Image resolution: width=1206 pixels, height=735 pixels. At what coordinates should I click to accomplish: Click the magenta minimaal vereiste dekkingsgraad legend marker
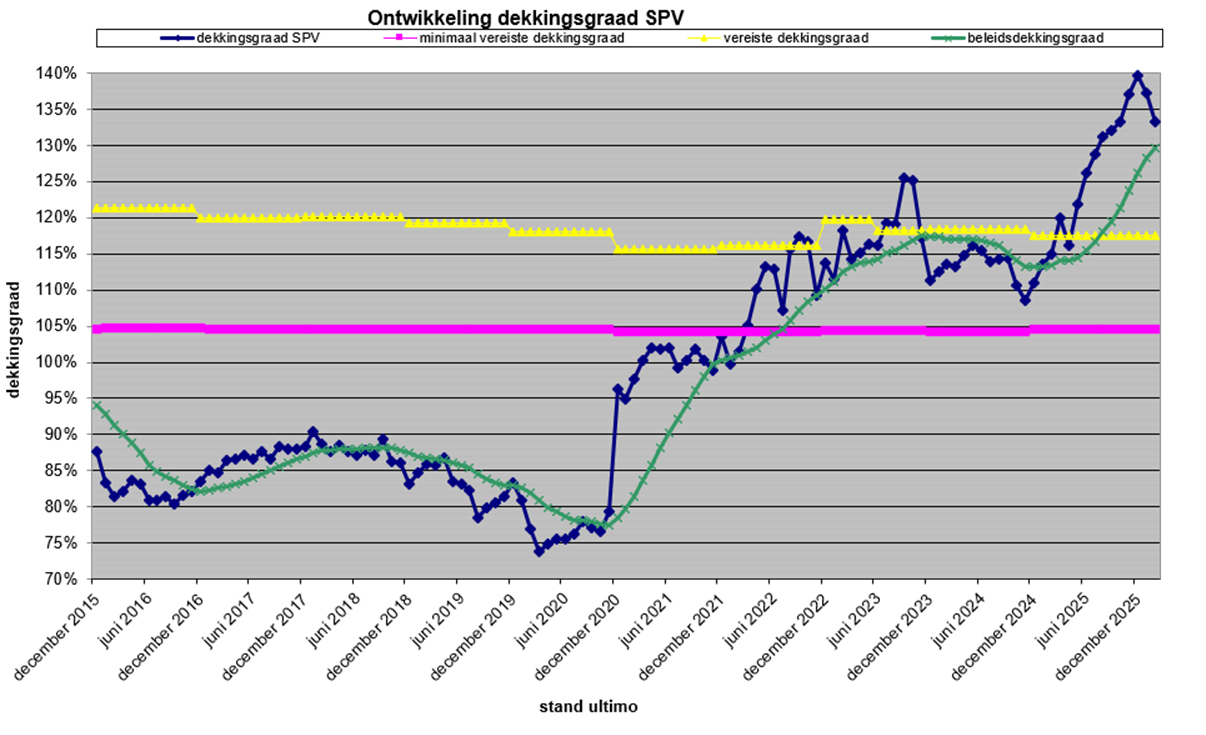[x=400, y=38]
